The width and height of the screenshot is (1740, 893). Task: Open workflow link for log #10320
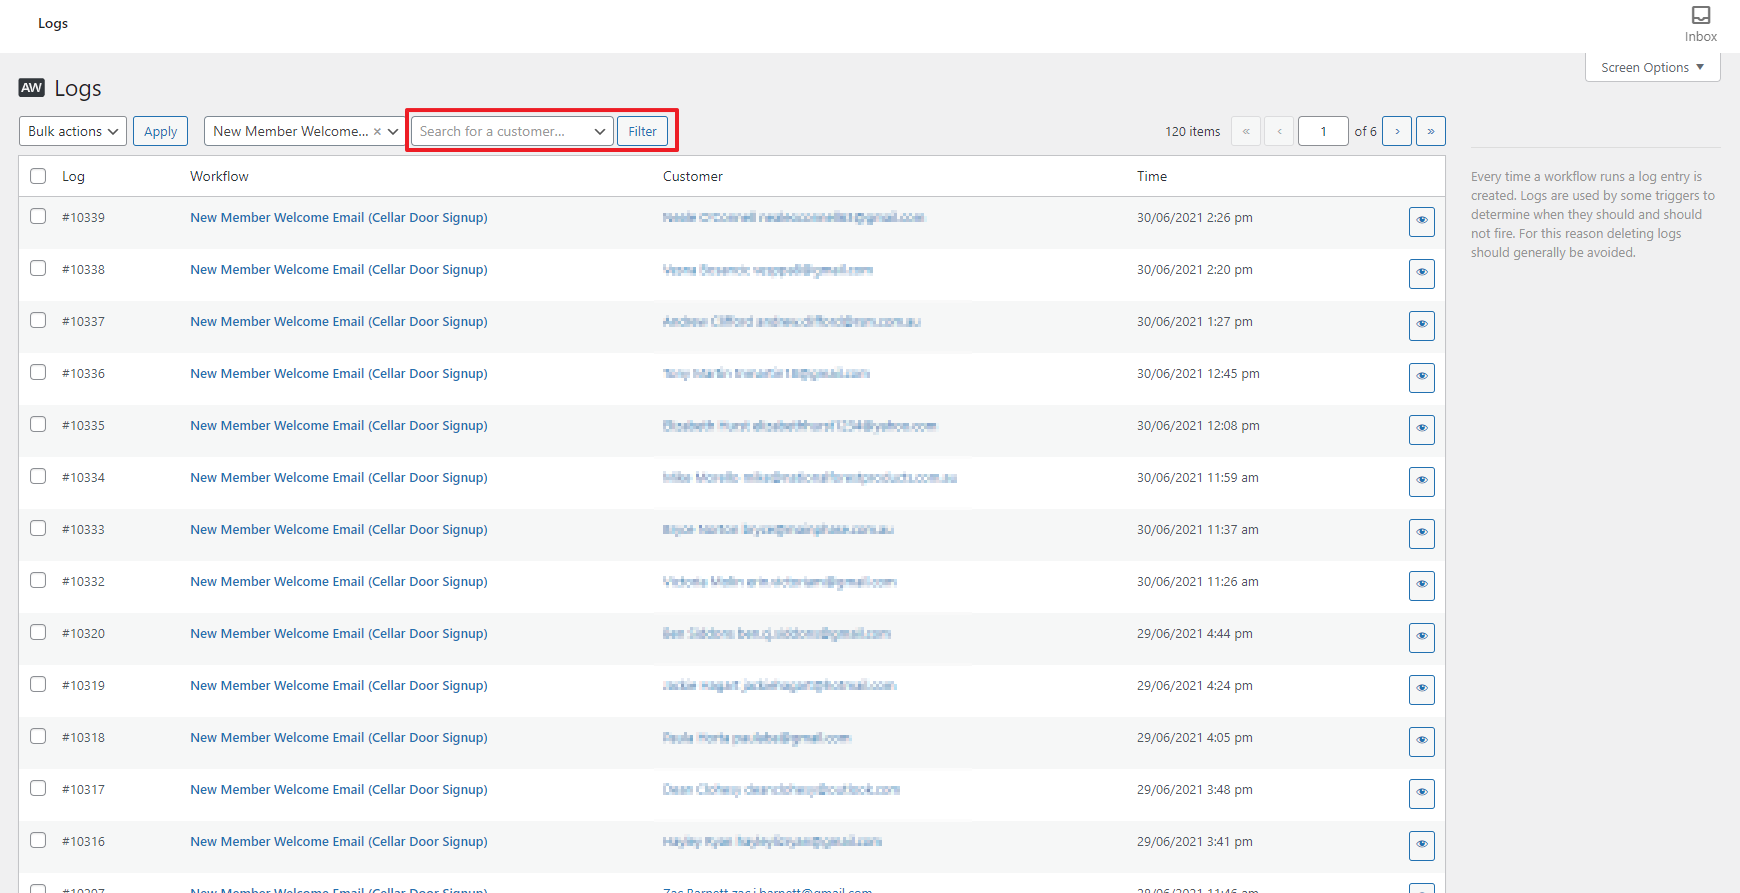tap(339, 633)
